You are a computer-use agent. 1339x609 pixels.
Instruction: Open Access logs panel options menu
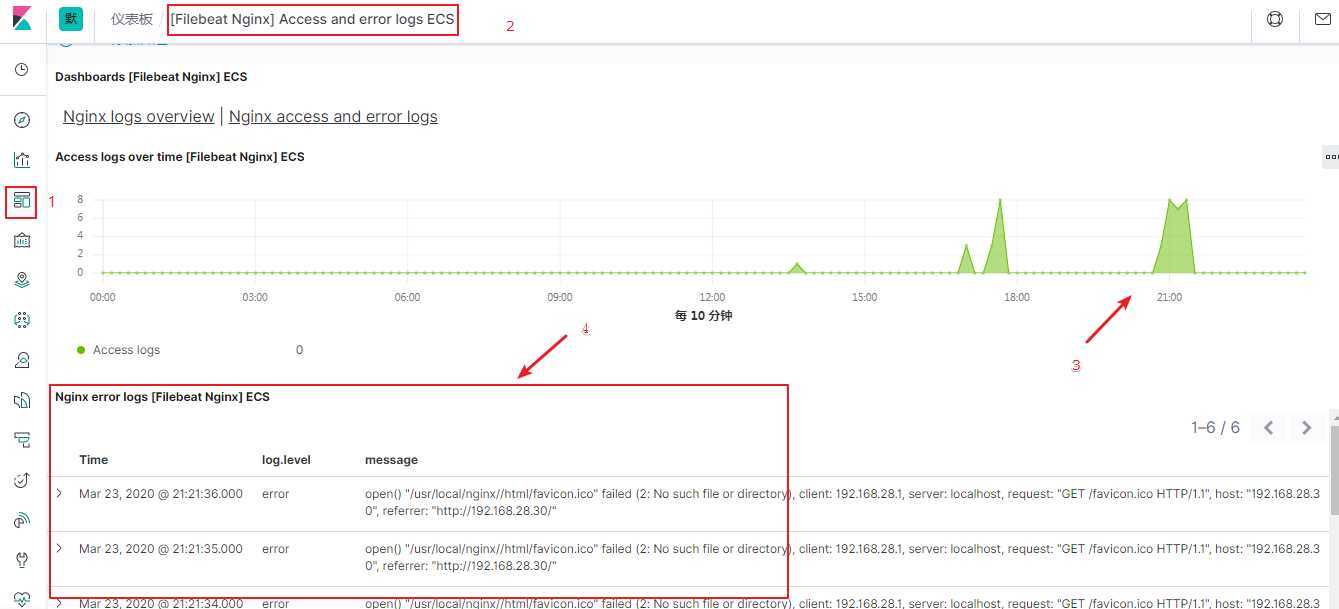point(1331,157)
